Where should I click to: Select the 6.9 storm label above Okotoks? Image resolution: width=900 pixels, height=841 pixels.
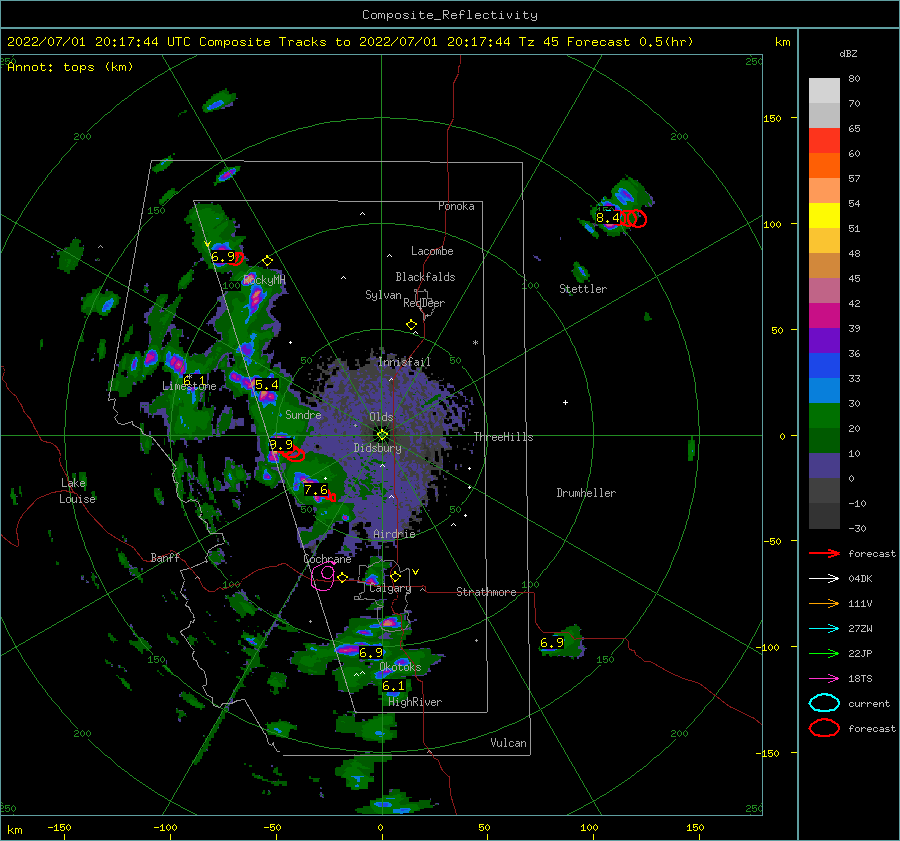point(371,652)
